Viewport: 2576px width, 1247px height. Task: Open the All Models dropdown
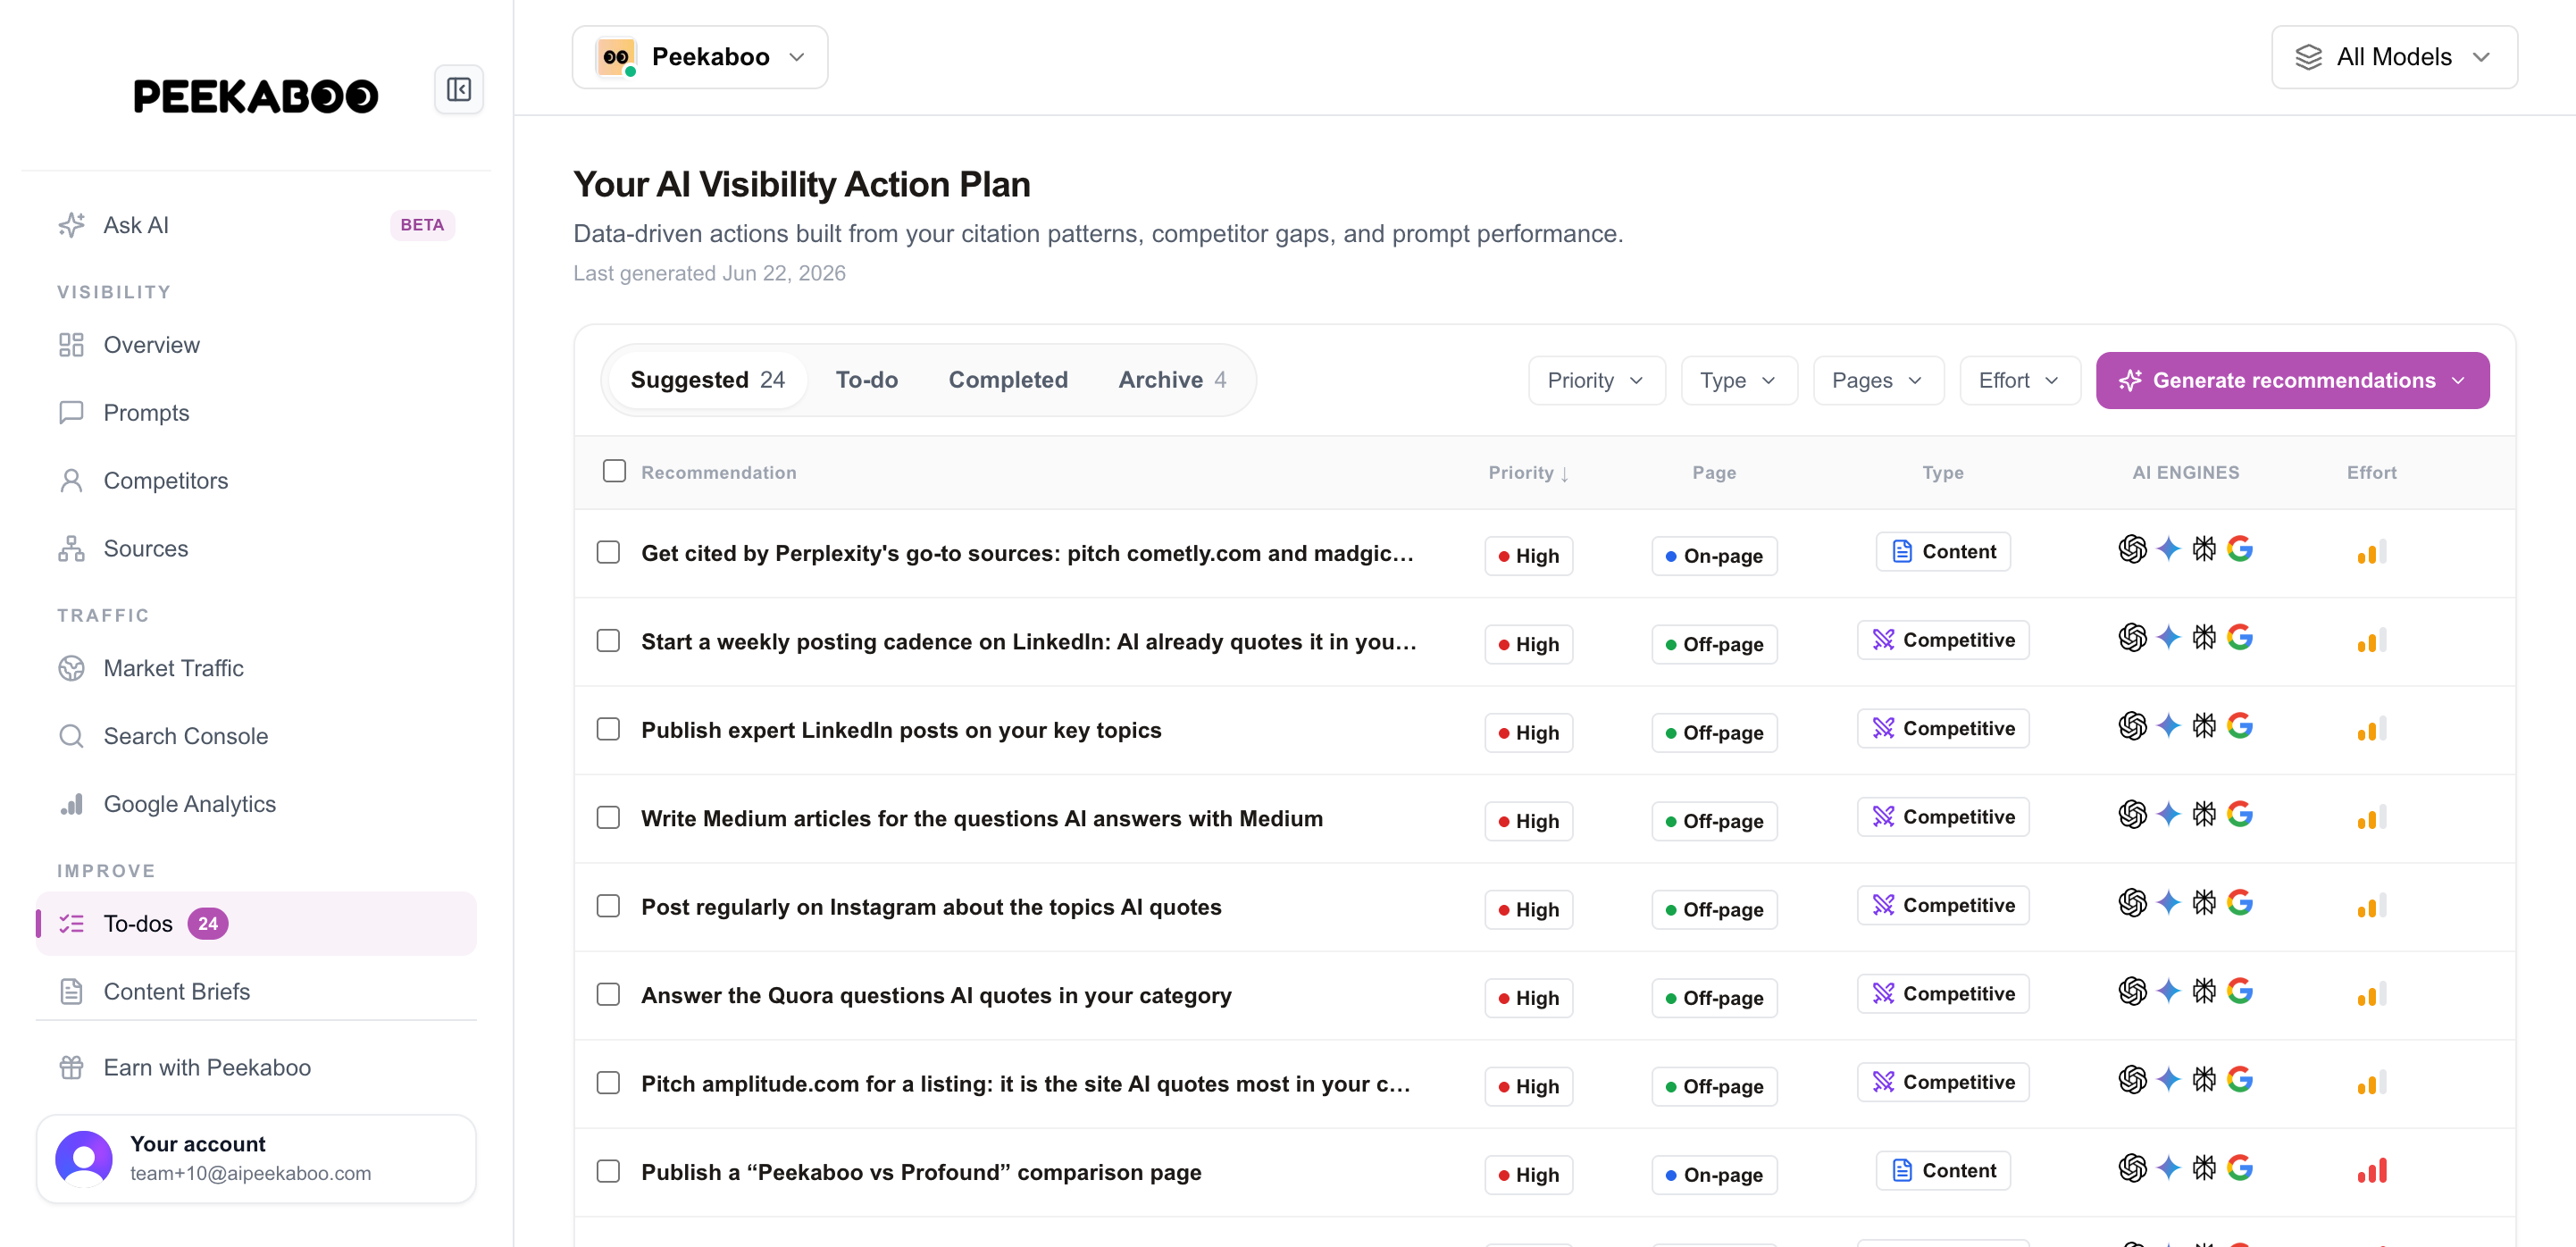point(2394,57)
